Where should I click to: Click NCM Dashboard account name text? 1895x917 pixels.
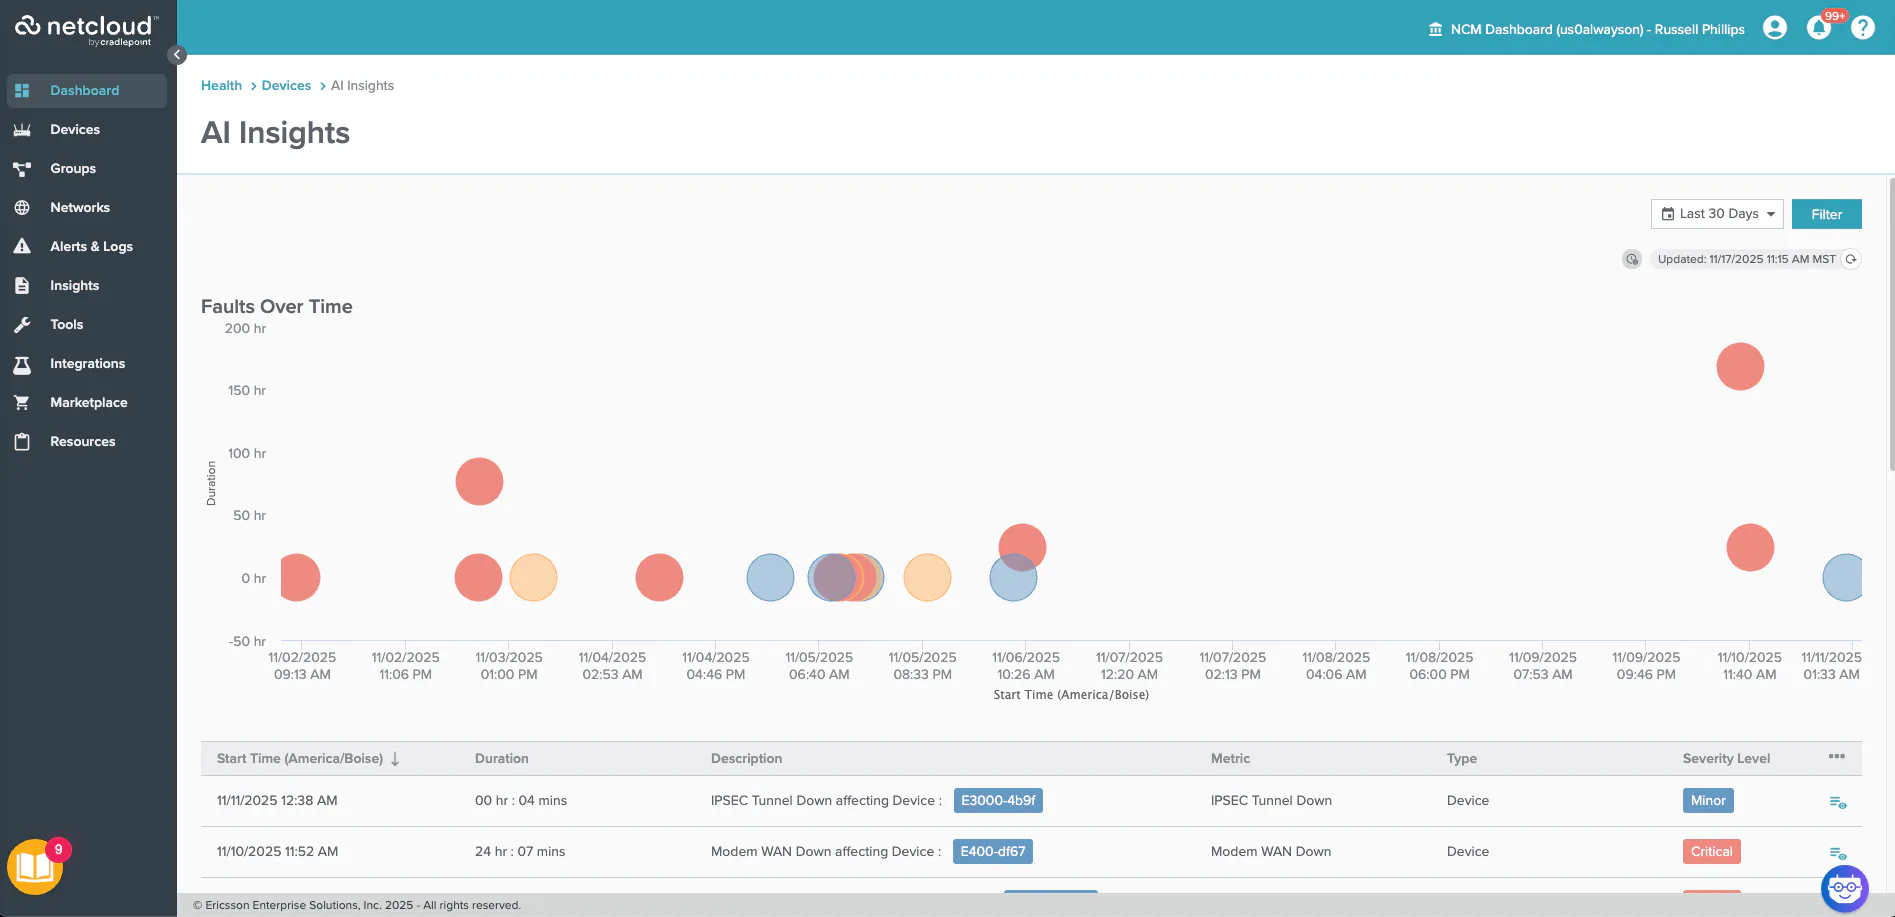tap(1597, 29)
